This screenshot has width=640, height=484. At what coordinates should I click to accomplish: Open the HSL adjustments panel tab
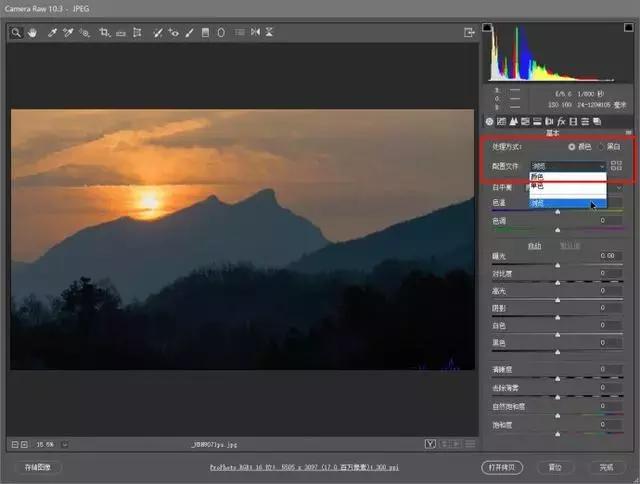pyautogui.click(x=525, y=122)
